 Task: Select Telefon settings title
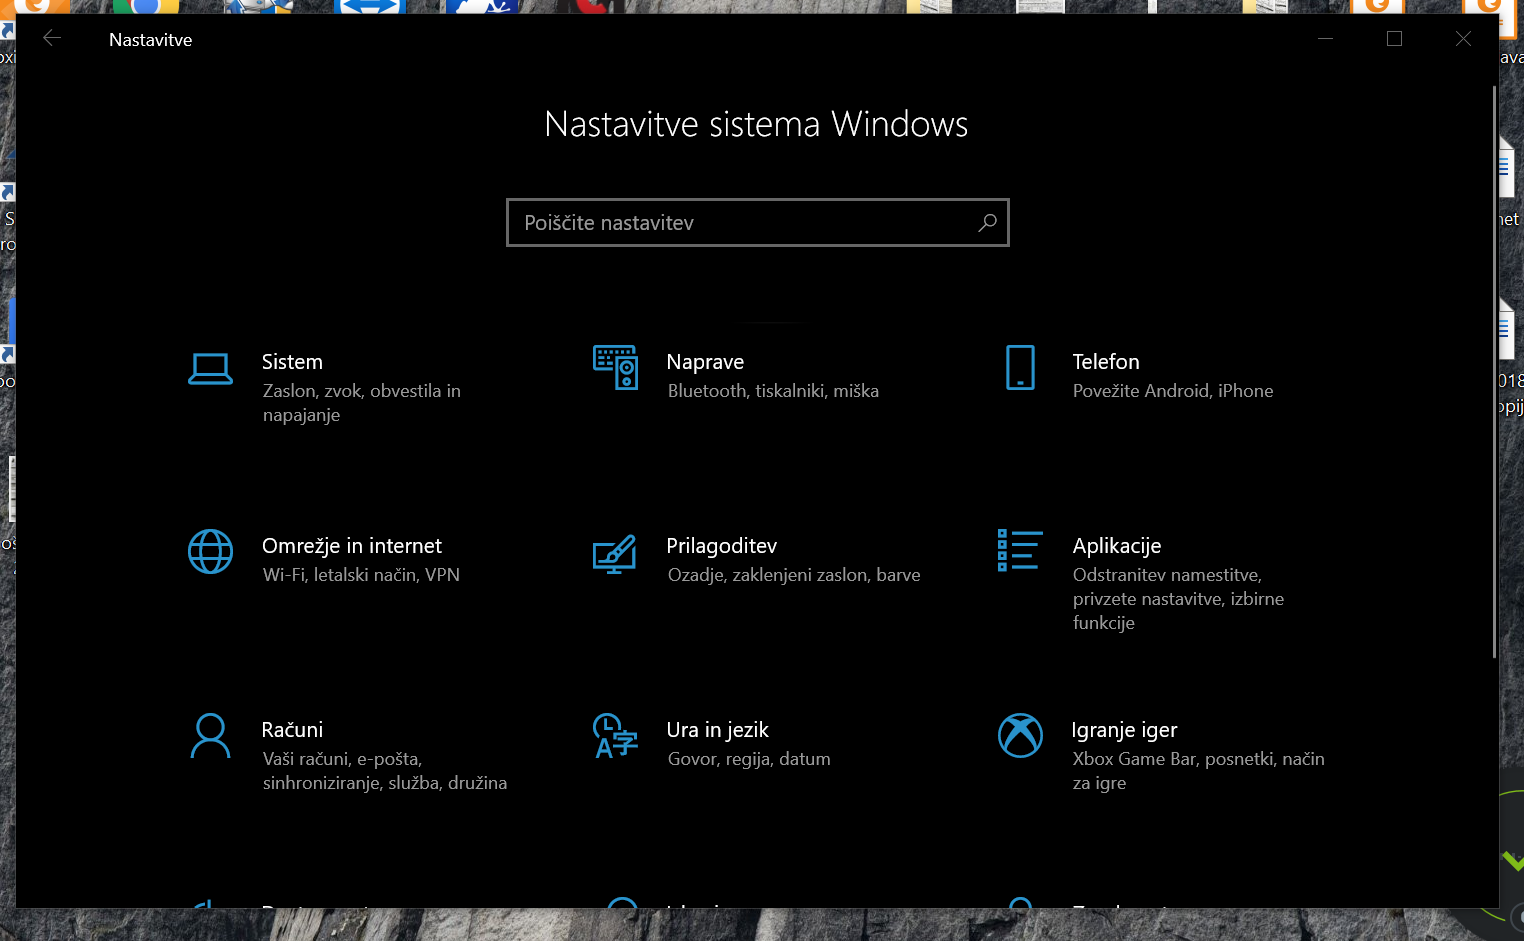1106,362
